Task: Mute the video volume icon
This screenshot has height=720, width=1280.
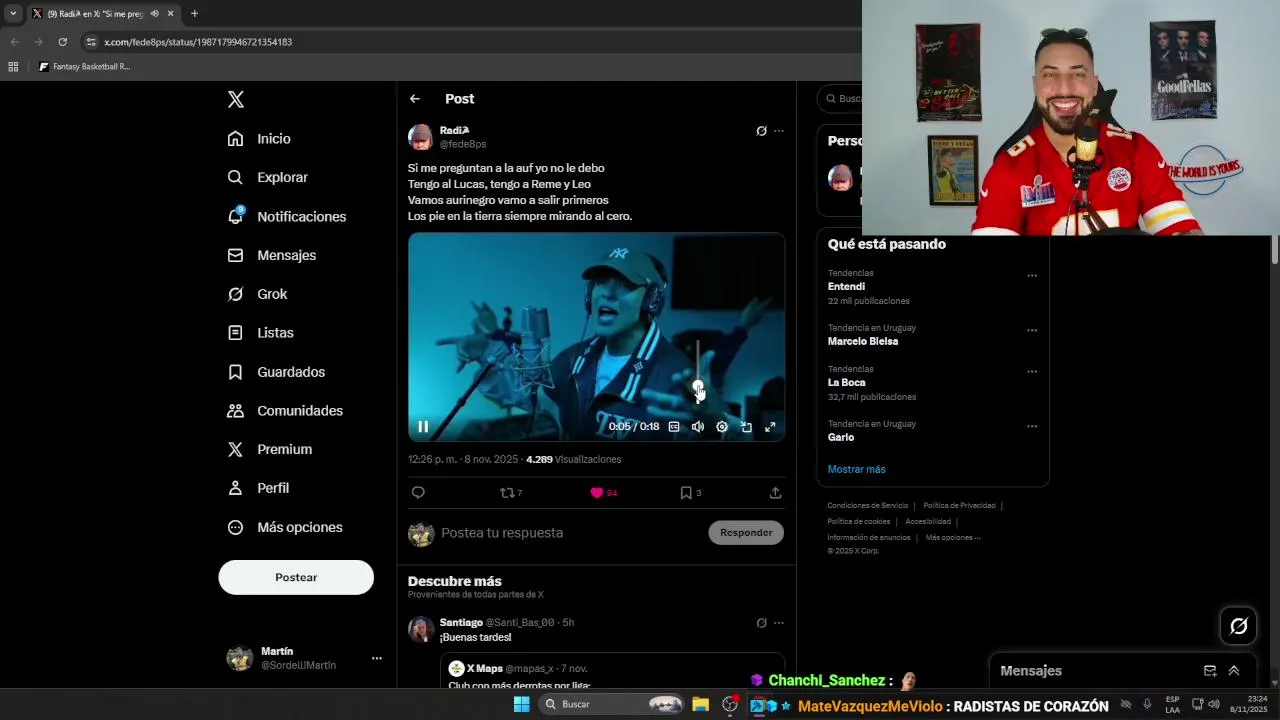Action: (x=698, y=427)
